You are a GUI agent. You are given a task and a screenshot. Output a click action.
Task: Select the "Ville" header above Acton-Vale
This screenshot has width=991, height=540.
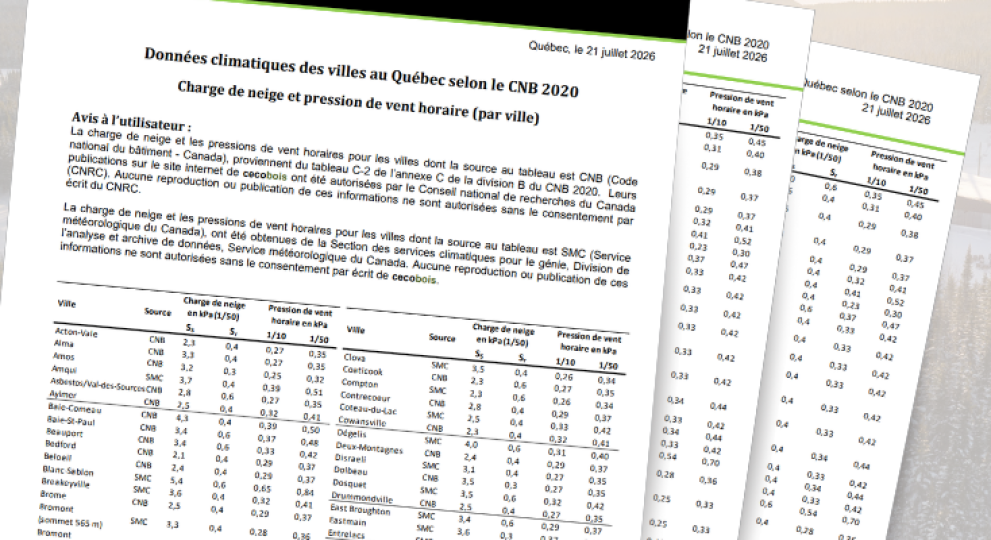click(66, 304)
